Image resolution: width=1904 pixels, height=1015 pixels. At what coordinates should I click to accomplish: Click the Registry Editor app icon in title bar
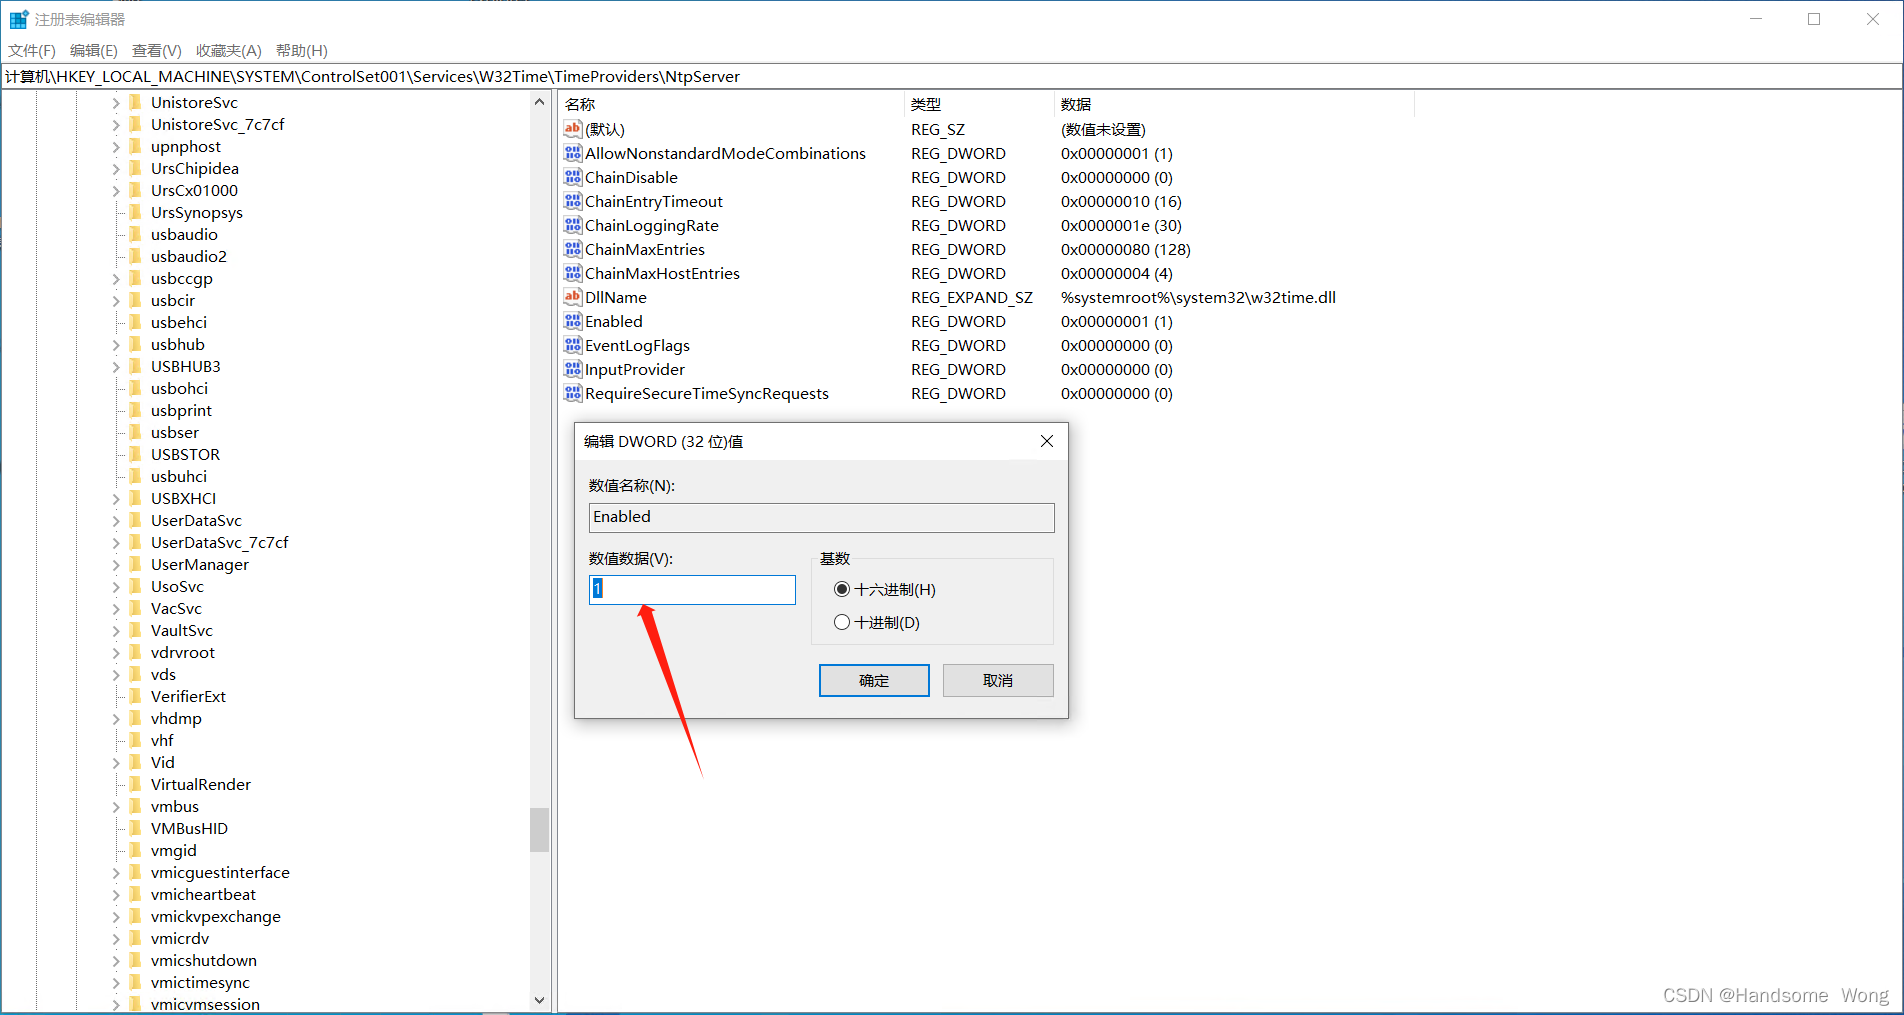click(x=18, y=19)
